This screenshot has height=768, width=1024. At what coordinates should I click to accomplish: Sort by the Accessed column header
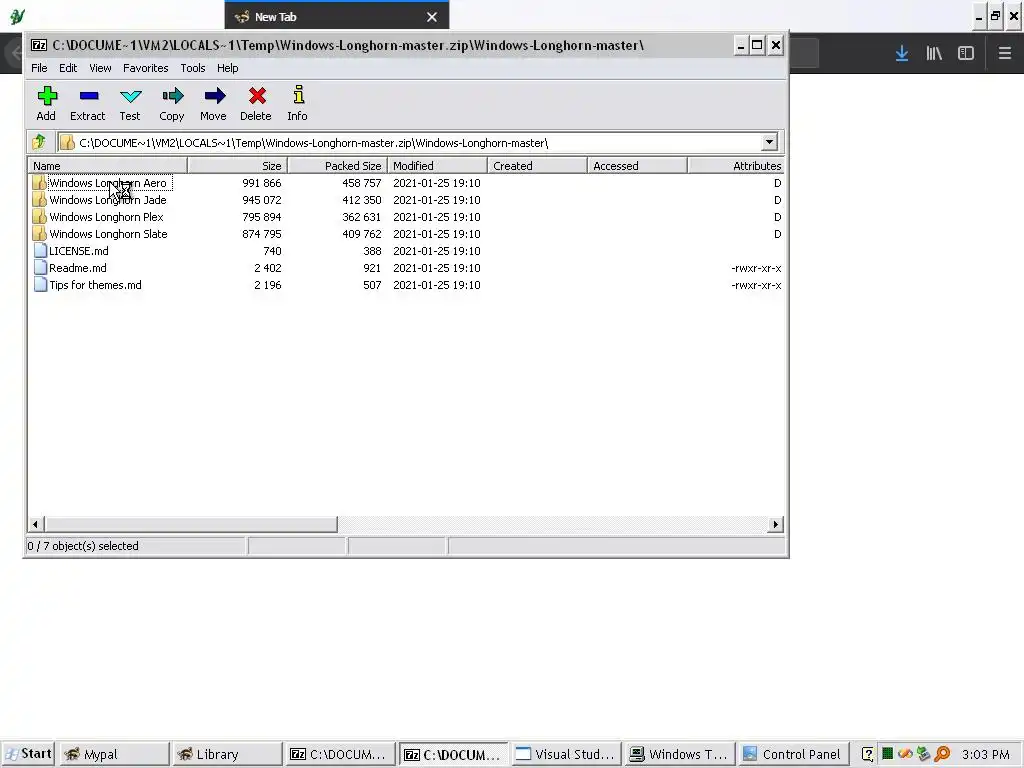[x=637, y=166]
